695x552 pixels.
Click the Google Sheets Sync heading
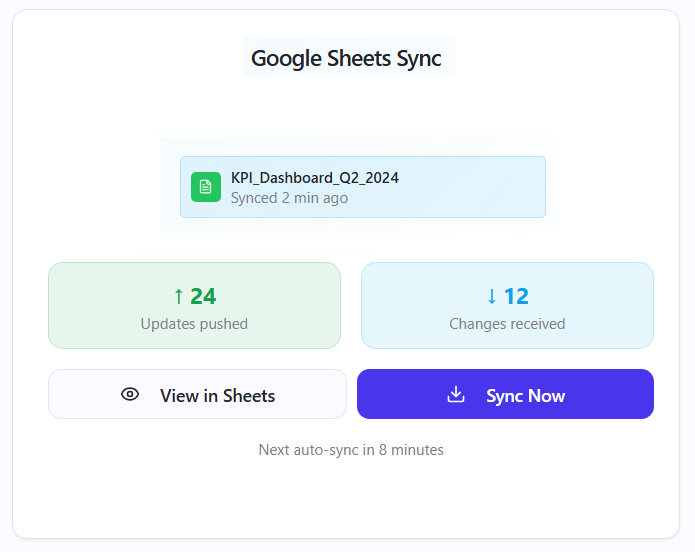pyautogui.click(x=346, y=58)
